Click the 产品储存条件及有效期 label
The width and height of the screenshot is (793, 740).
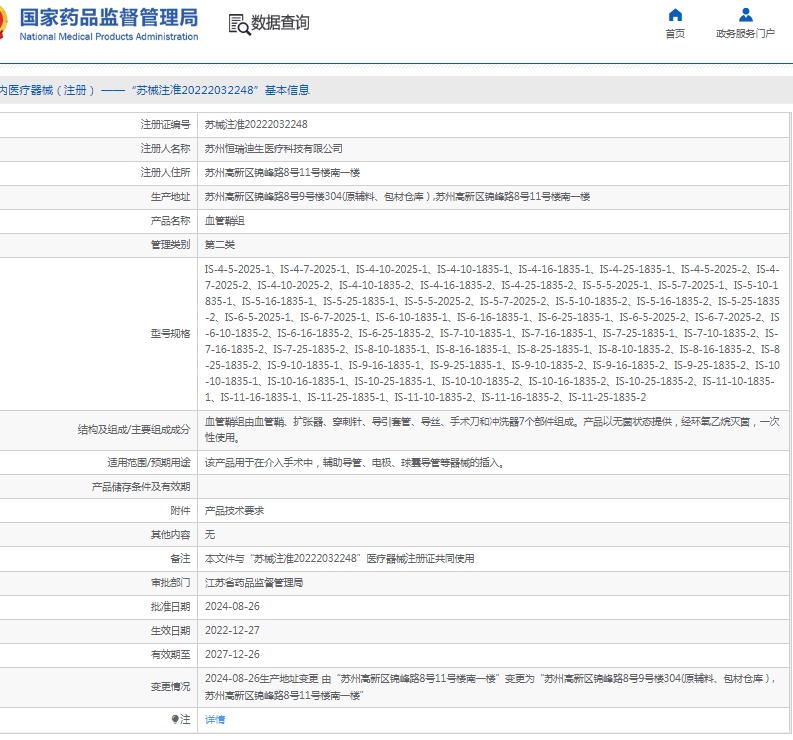(141, 487)
